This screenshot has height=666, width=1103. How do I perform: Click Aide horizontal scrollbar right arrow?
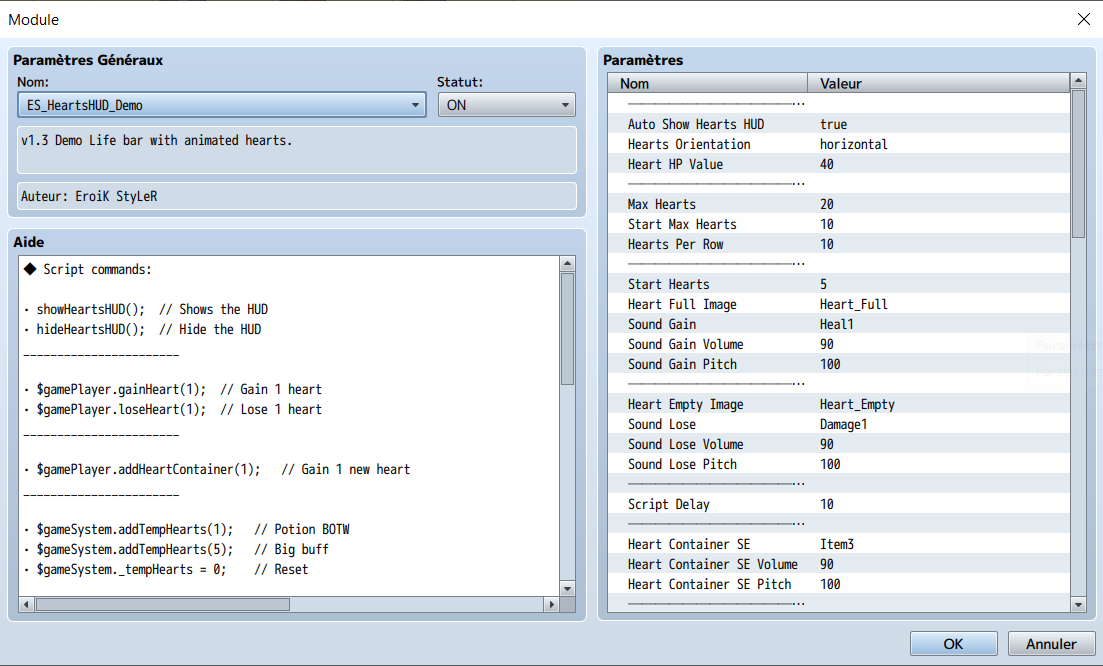[x=552, y=604]
